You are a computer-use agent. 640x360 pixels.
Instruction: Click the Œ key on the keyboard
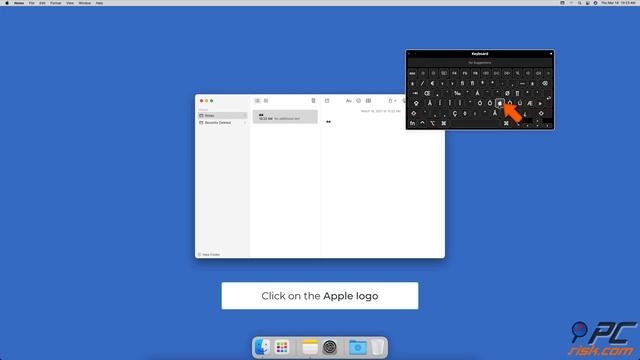pyautogui.click(x=427, y=93)
